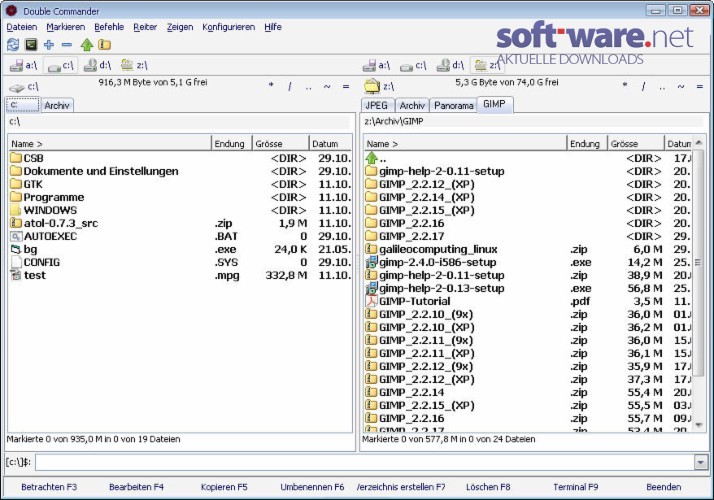Click the GIMP-Tutorial pdf file icon
Screen dimensions: 714x500
point(372,301)
